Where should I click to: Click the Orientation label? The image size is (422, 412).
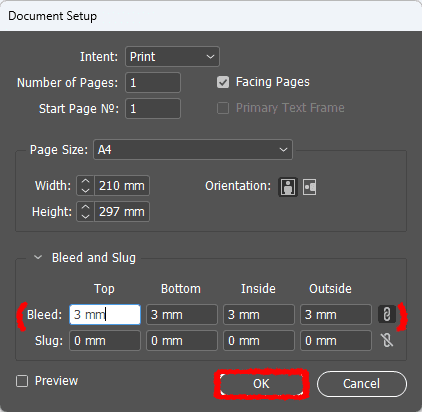(x=238, y=186)
